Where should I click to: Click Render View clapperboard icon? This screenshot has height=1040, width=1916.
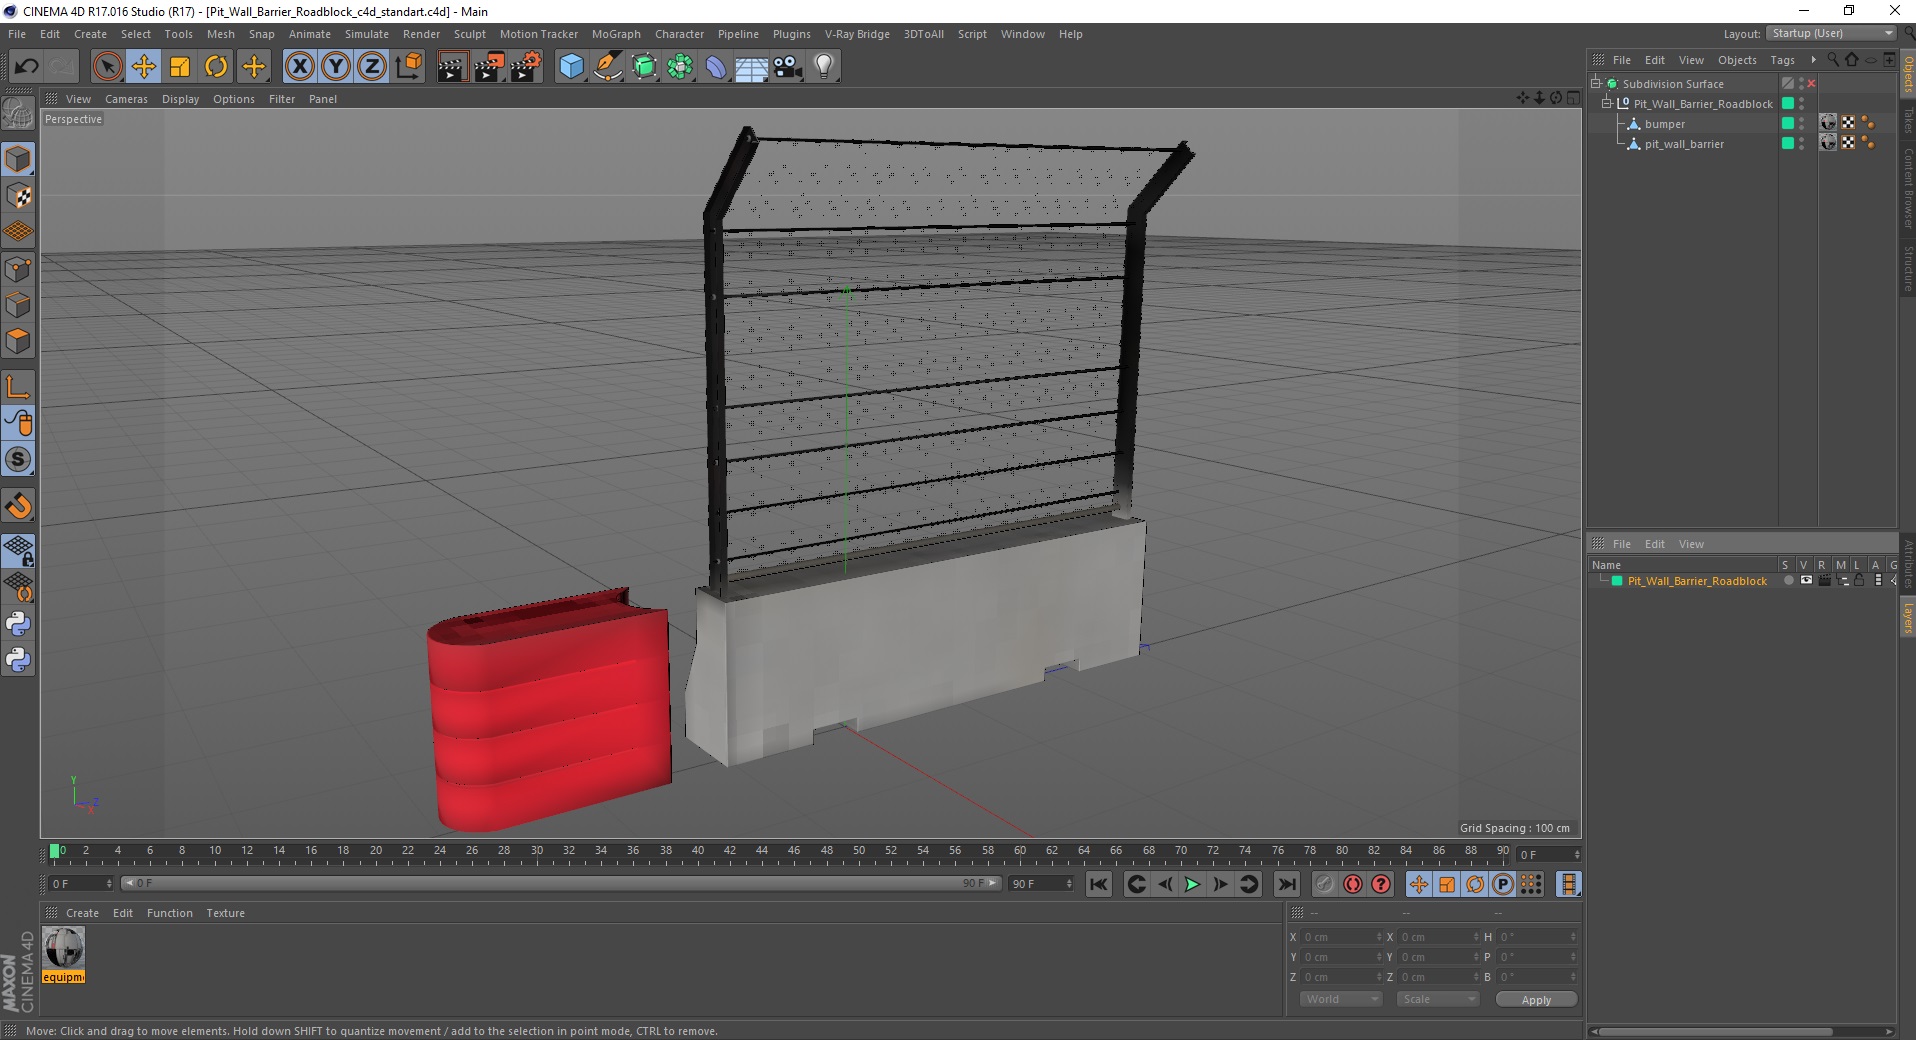[x=452, y=67]
